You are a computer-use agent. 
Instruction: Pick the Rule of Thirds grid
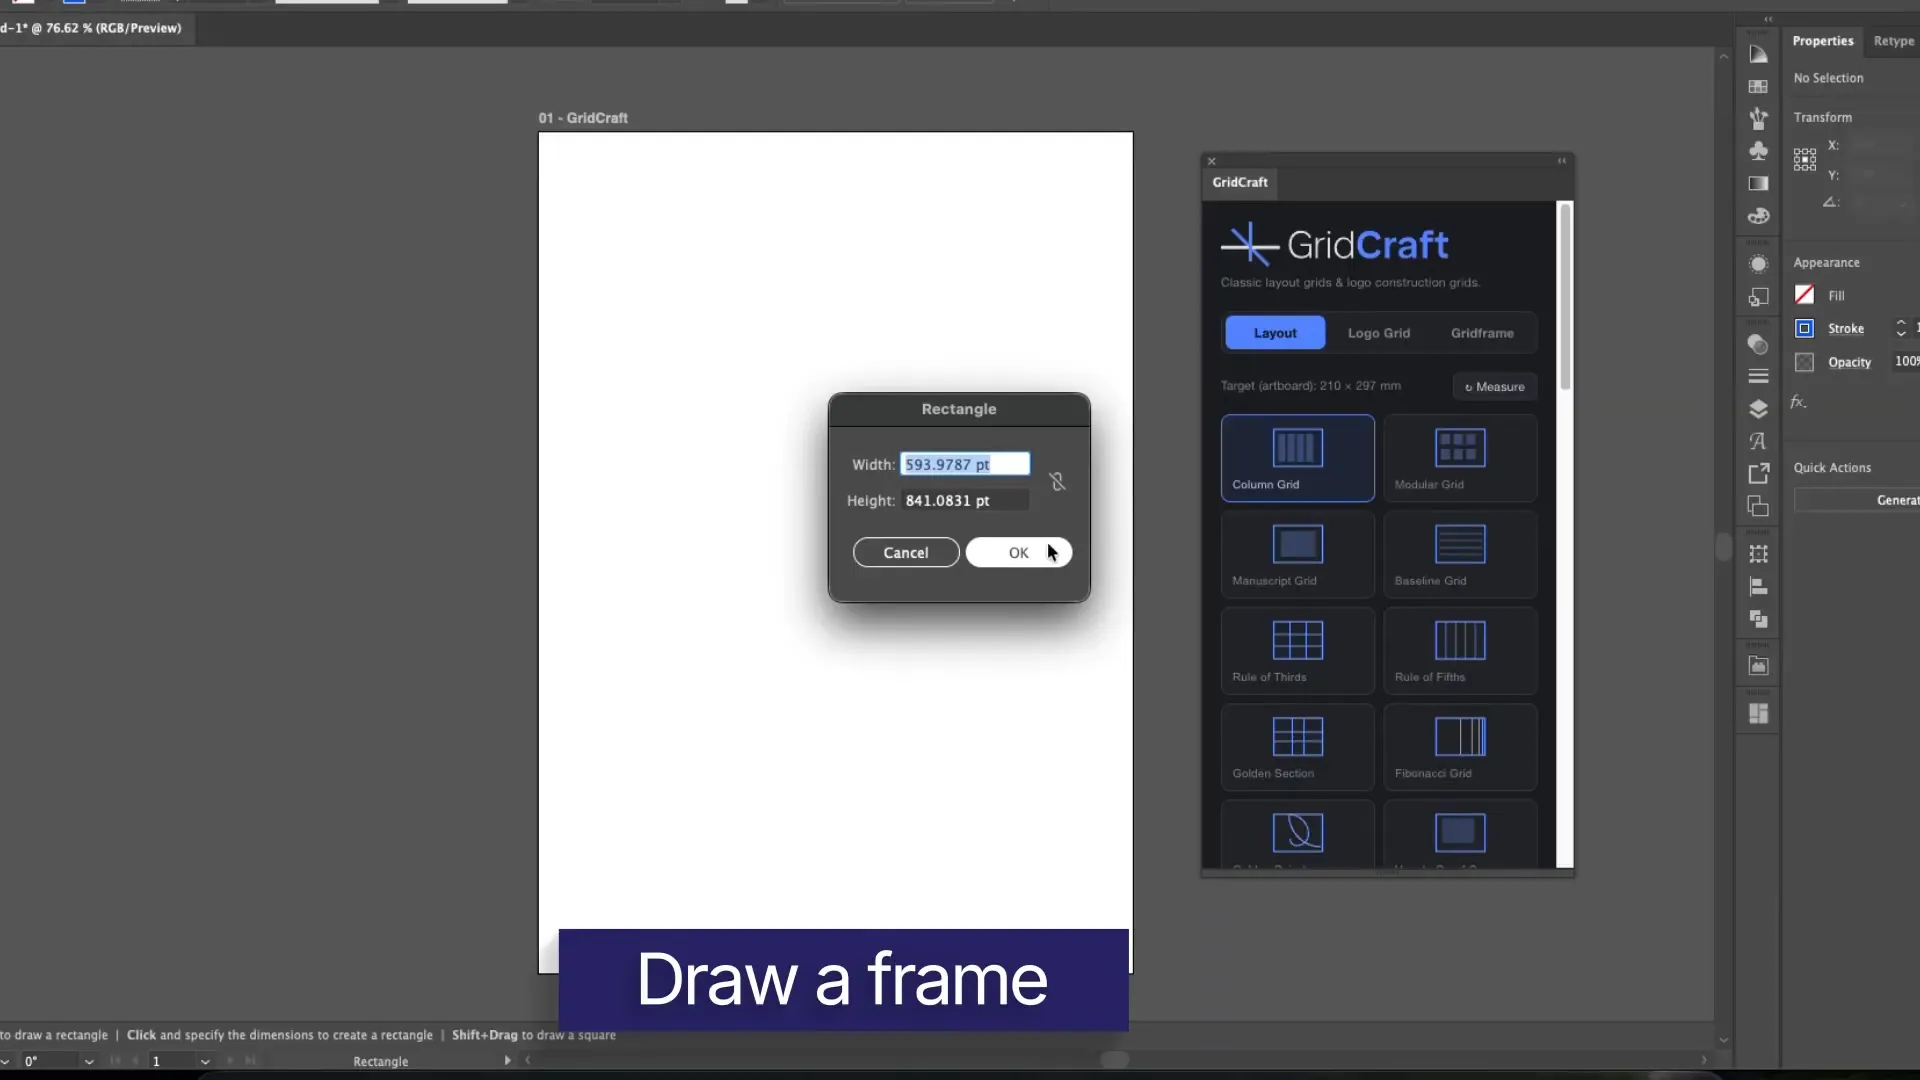click(x=1298, y=651)
